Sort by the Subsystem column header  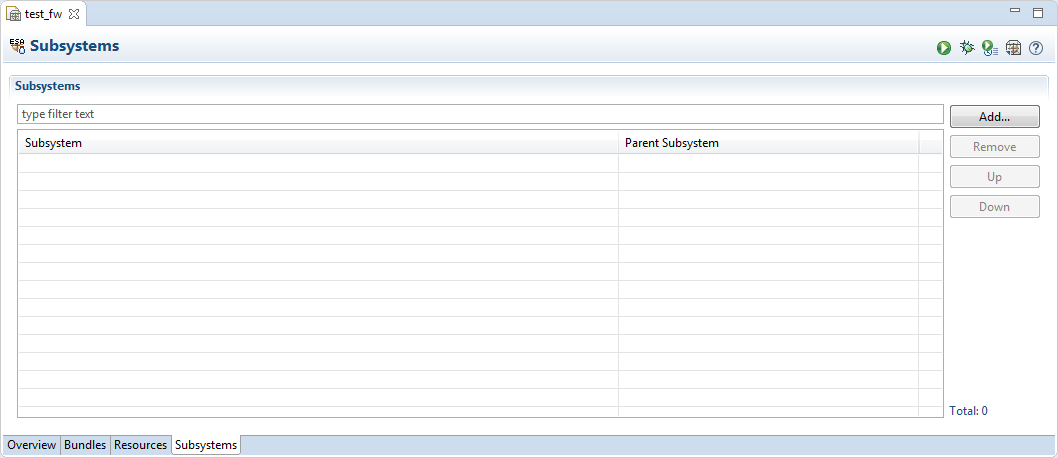point(318,143)
